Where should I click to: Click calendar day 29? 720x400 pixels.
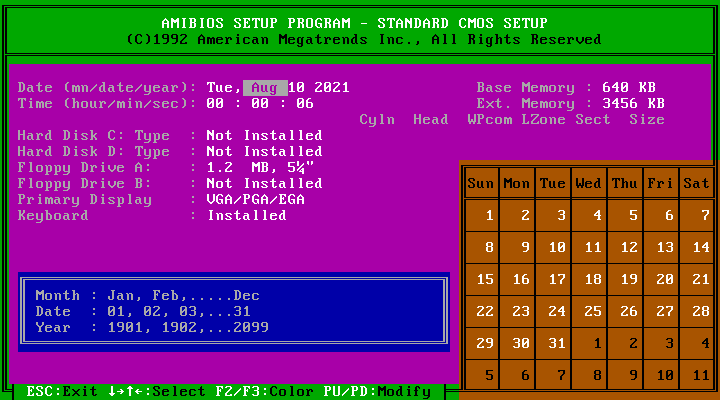point(485,344)
